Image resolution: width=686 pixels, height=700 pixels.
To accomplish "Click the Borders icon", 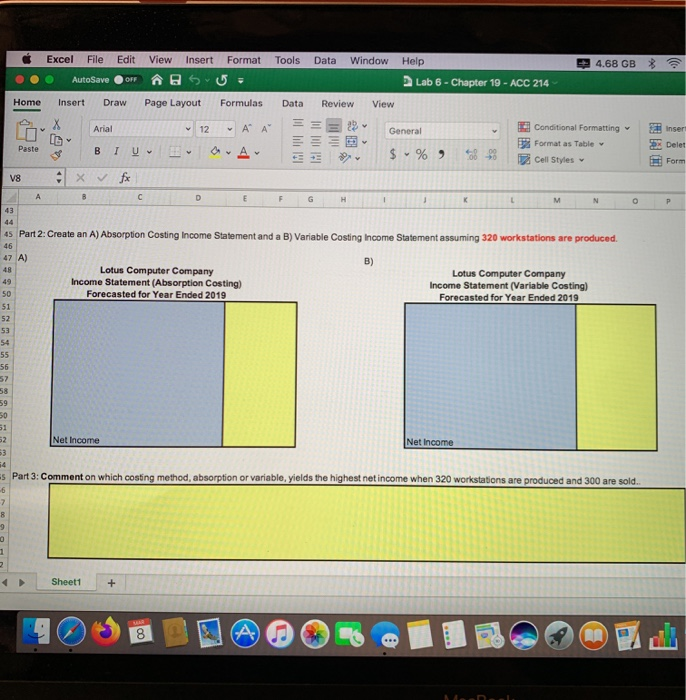I will (175, 152).
